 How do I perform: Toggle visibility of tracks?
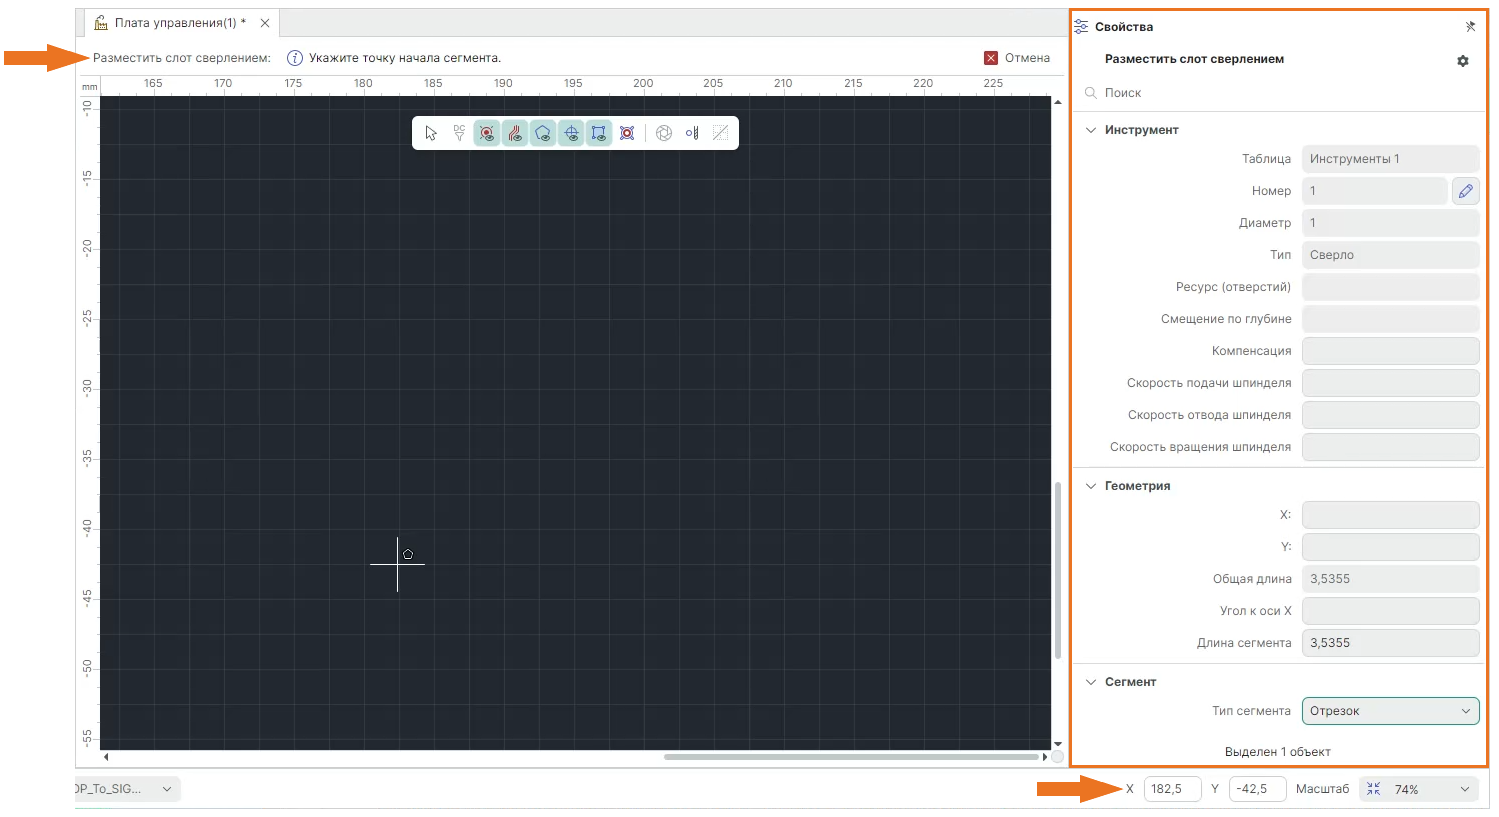515,133
